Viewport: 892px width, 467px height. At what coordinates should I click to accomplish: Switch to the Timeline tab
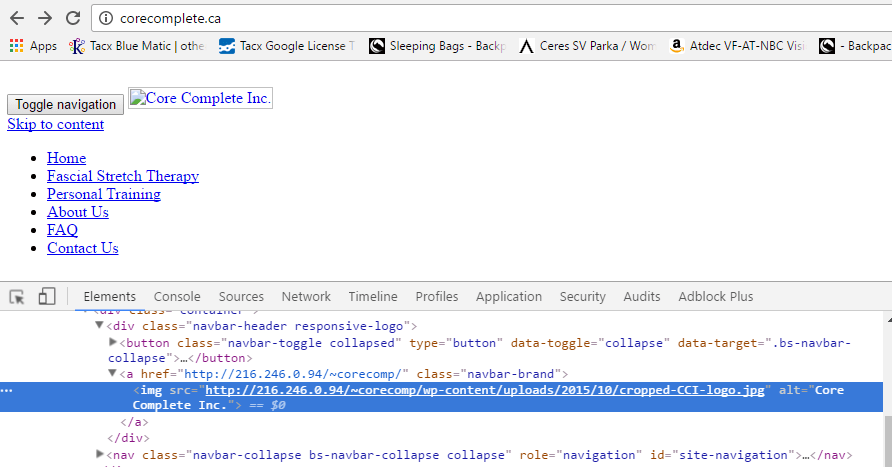pyautogui.click(x=373, y=296)
